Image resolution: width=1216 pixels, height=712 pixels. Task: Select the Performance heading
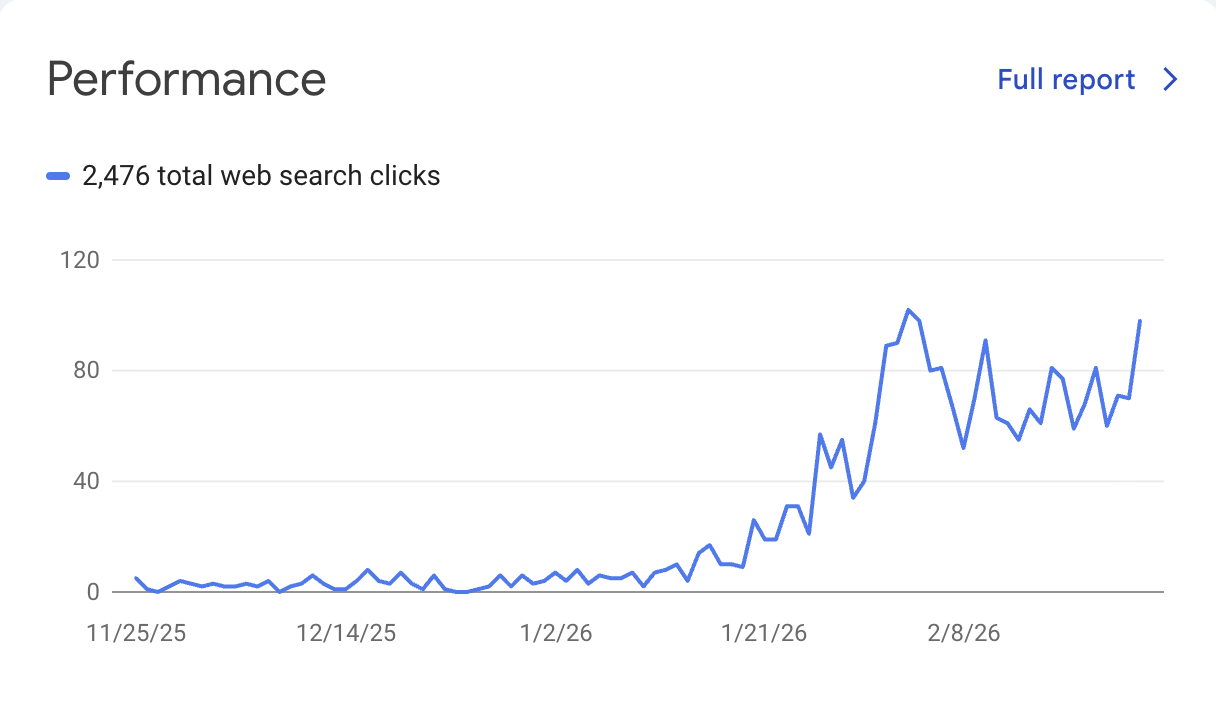(x=186, y=79)
